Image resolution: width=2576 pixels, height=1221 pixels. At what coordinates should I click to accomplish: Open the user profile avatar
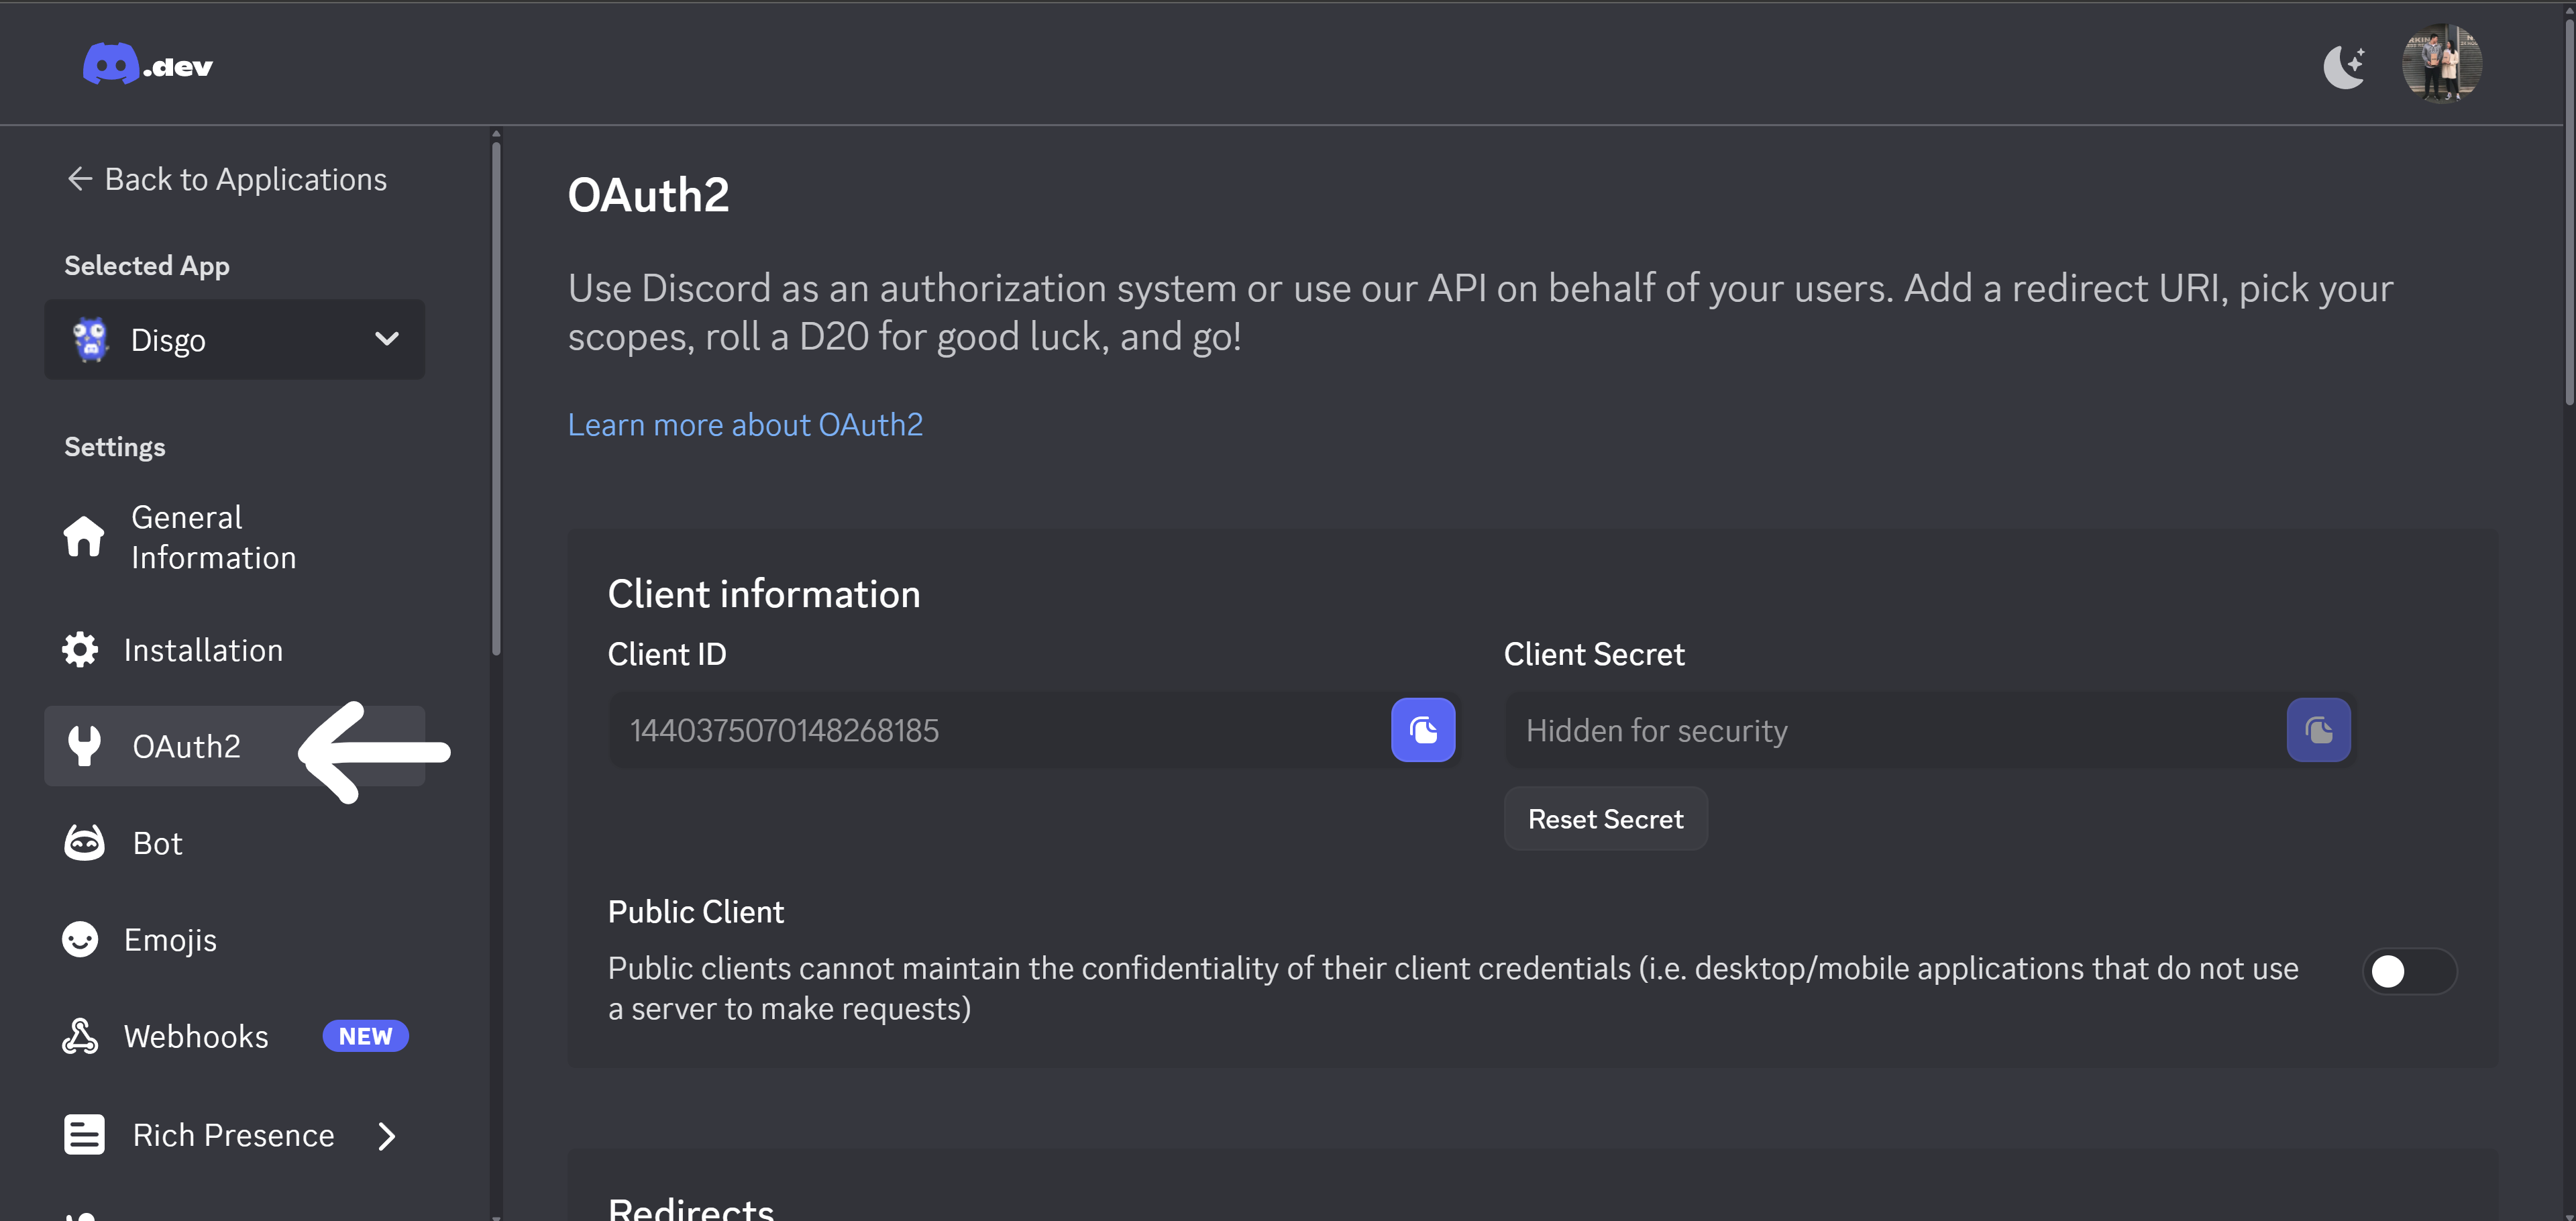[2441, 64]
